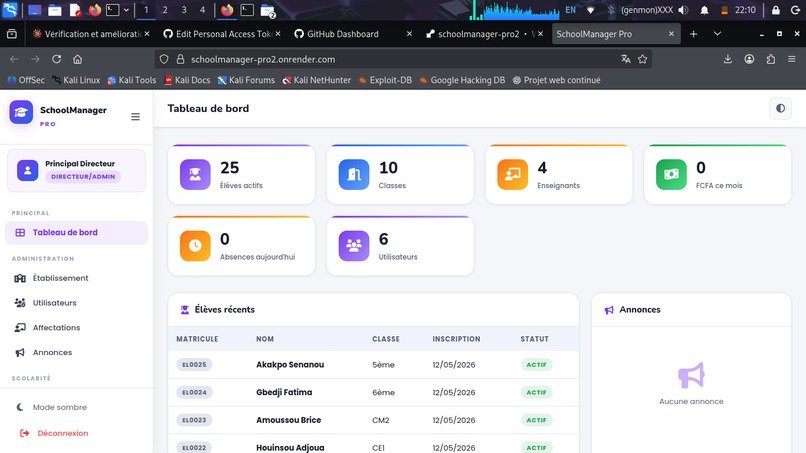806x453 pixels.
Task: Expand the terminal launcher dropdown arrow
Action: tap(126, 10)
